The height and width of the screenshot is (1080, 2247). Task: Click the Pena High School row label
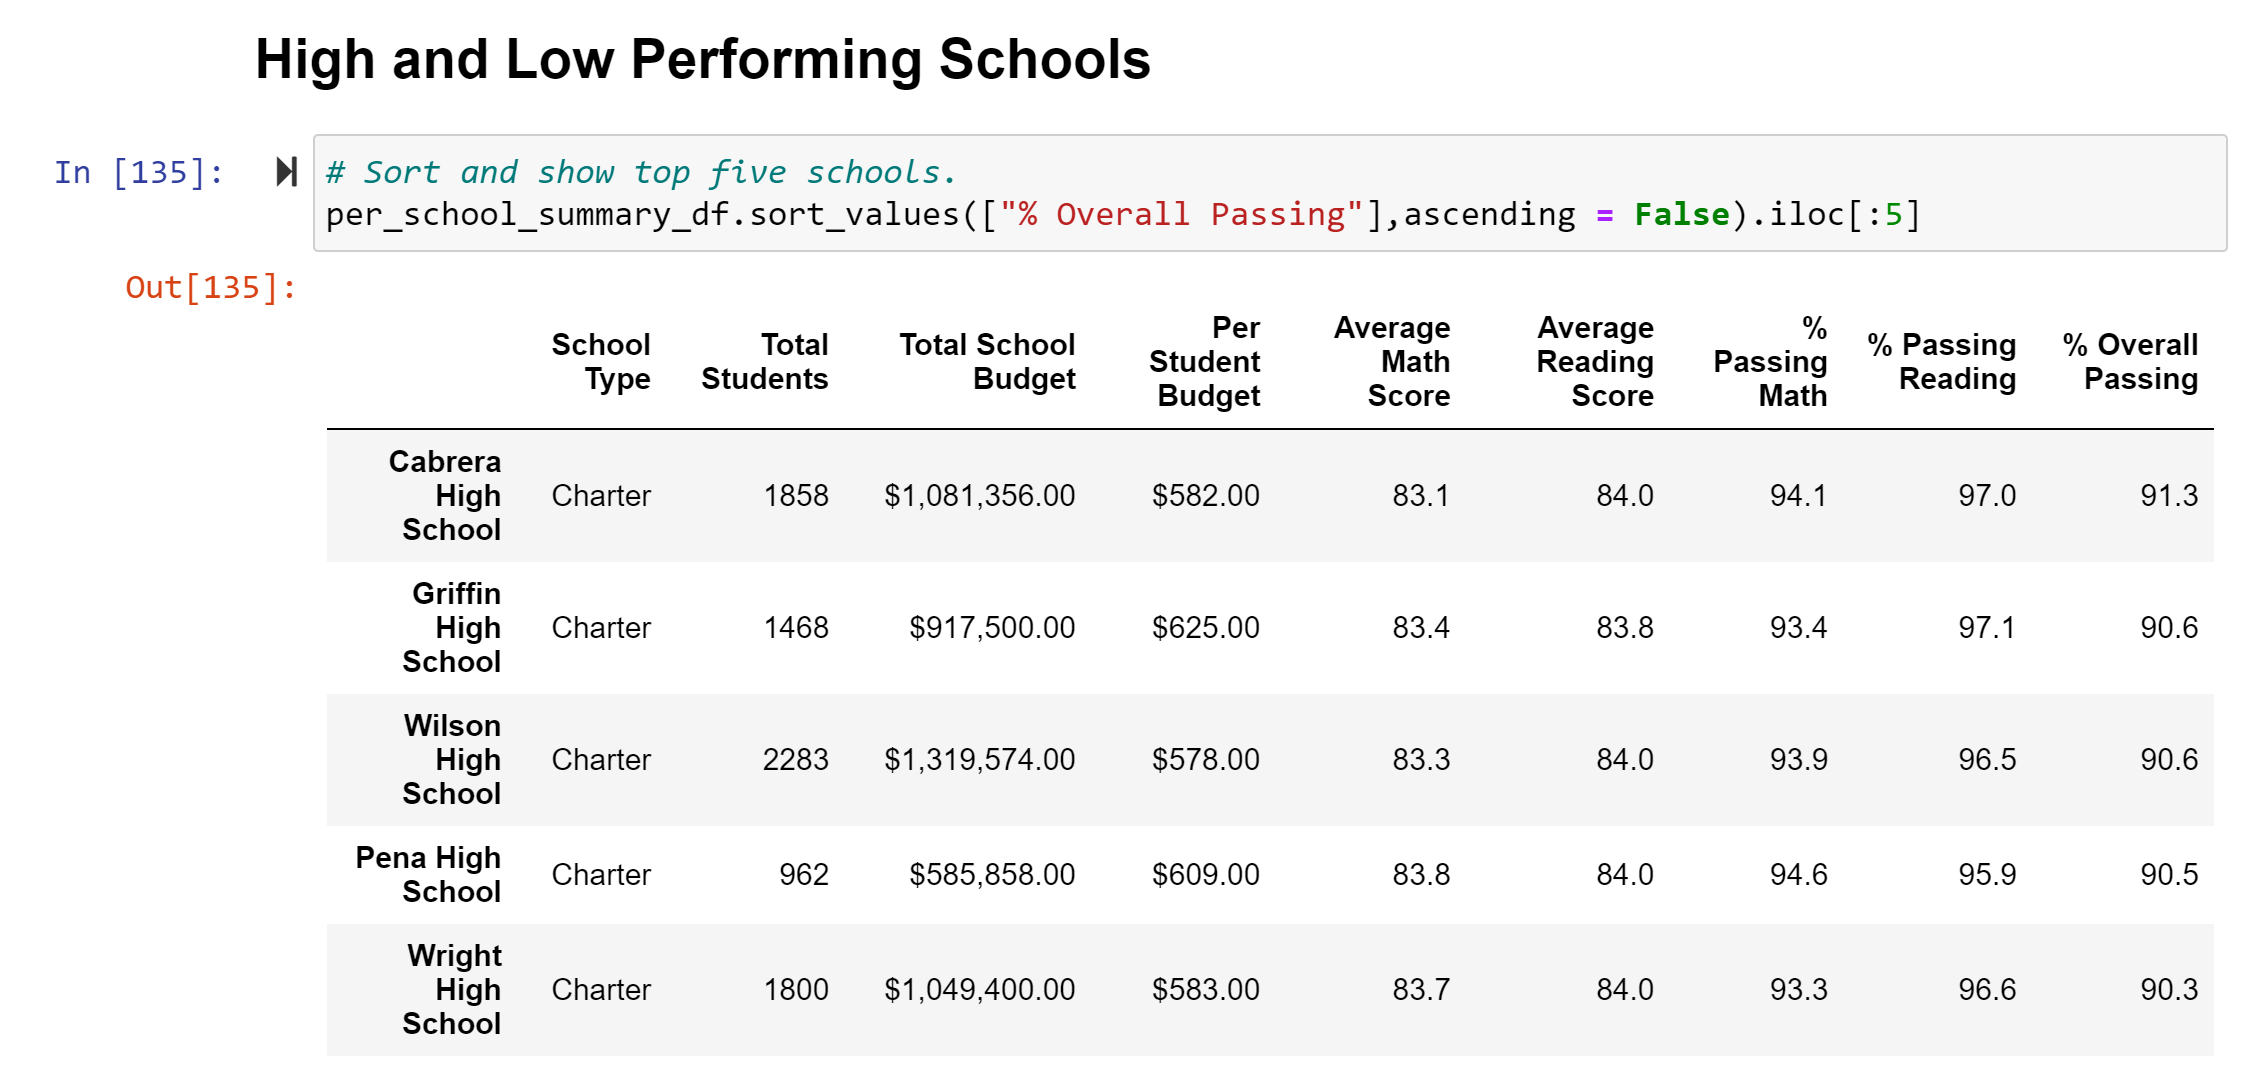428,874
